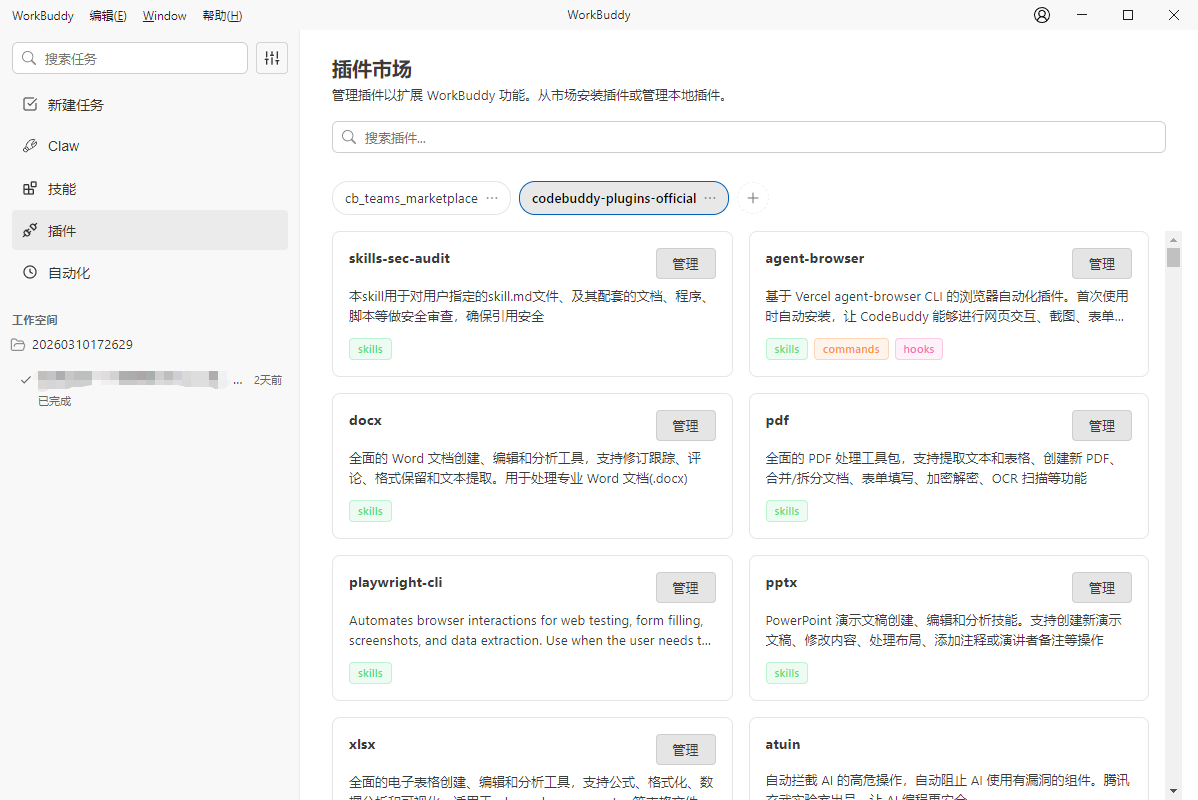Click the magnifier icon in task search
The image size is (1198, 800).
pyautogui.click(x=29, y=58)
